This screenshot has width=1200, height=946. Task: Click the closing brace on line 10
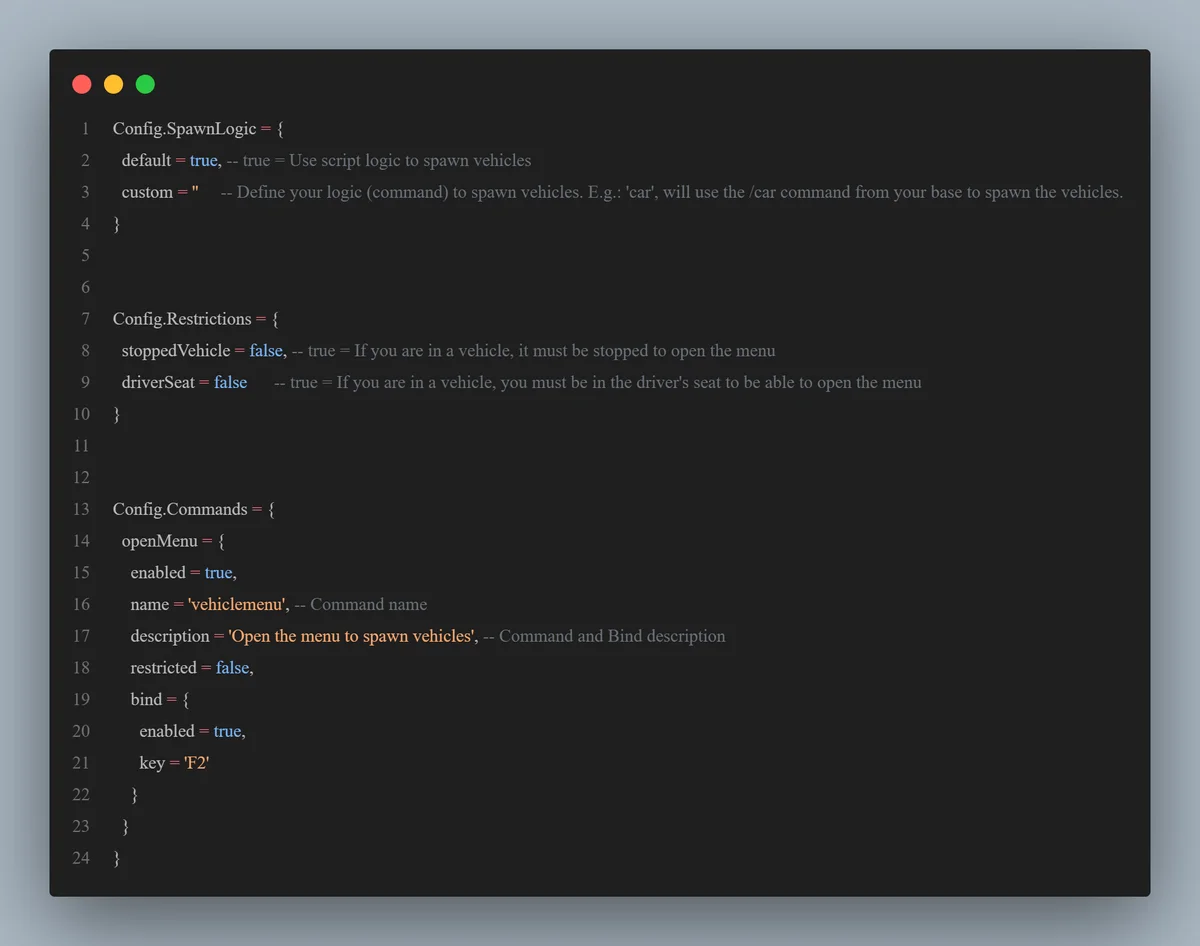tap(116, 413)
